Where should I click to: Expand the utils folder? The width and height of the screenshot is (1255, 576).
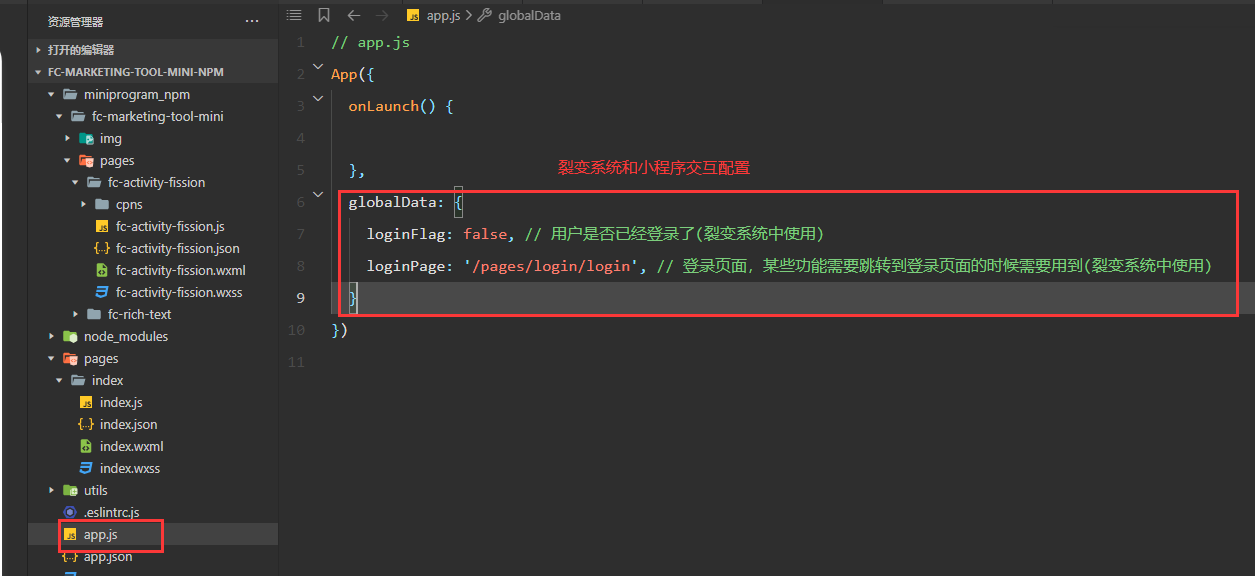pyautogui.click(x=95, y=490)
